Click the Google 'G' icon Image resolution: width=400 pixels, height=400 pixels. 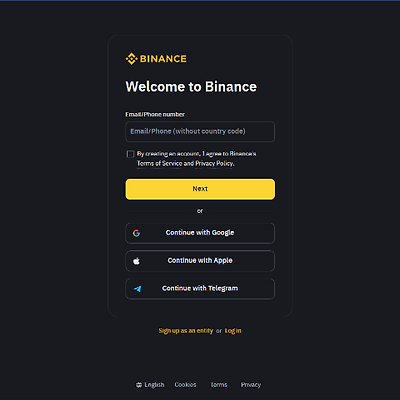136,233
